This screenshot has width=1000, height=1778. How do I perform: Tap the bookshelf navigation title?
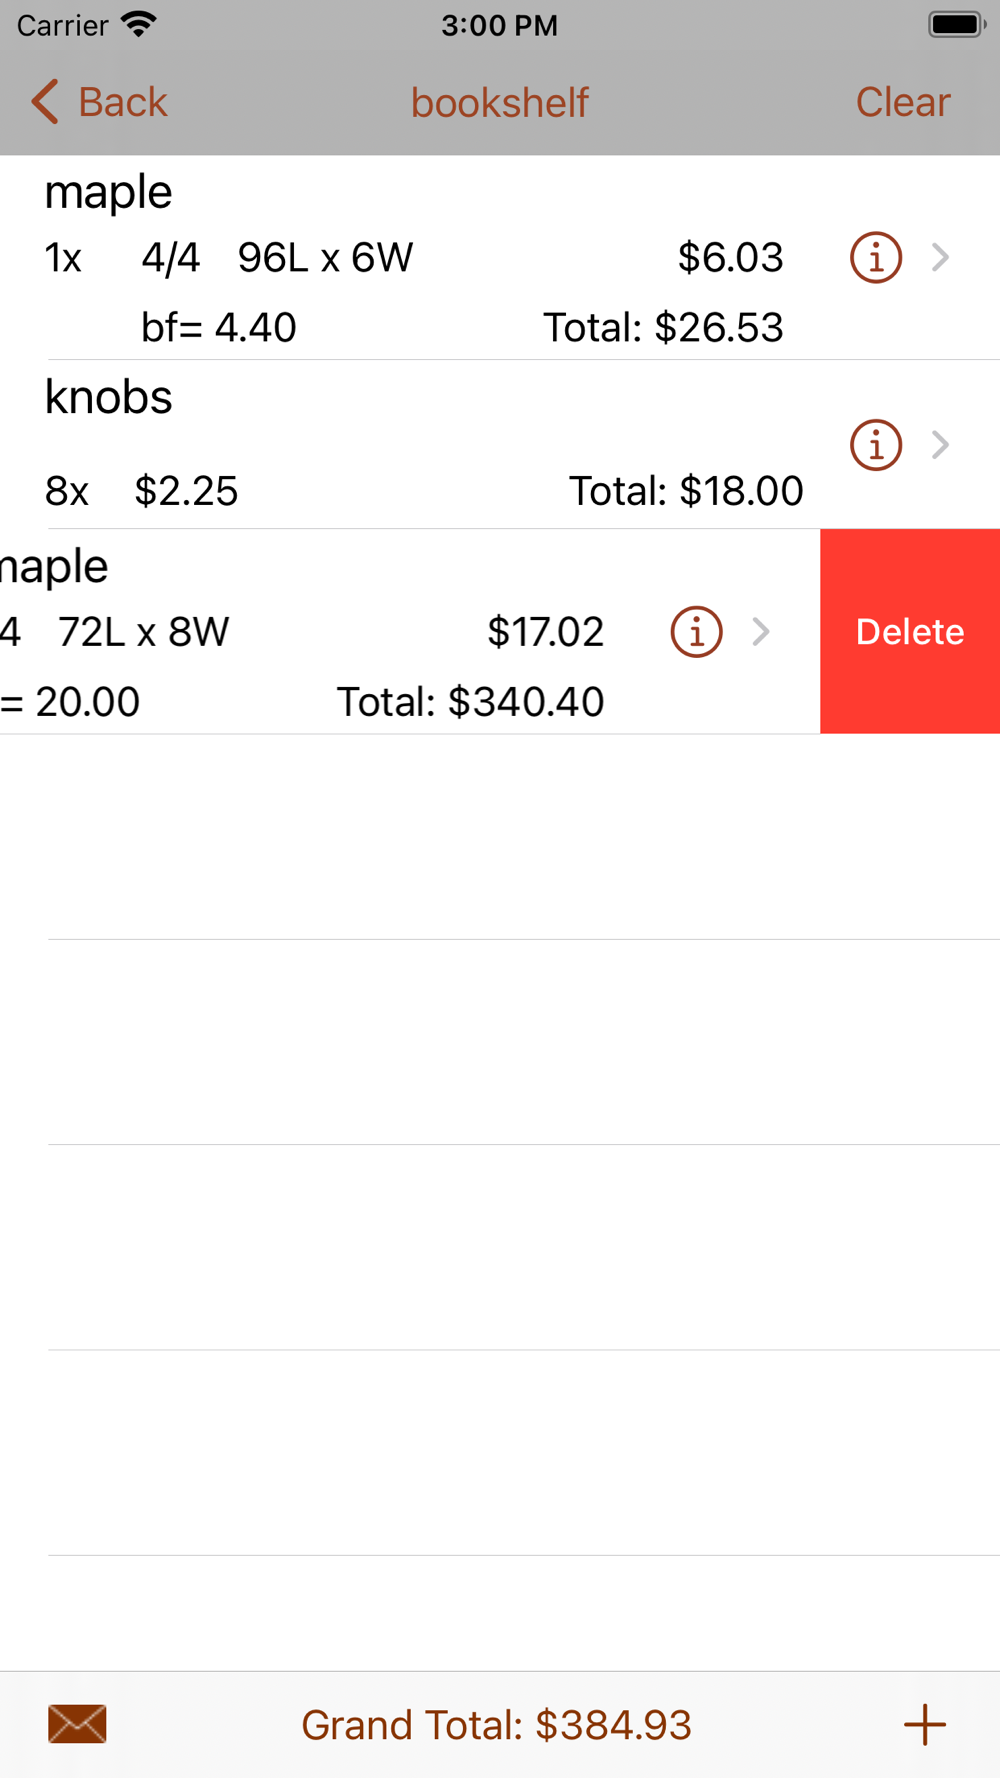click(x=500, y=102)
